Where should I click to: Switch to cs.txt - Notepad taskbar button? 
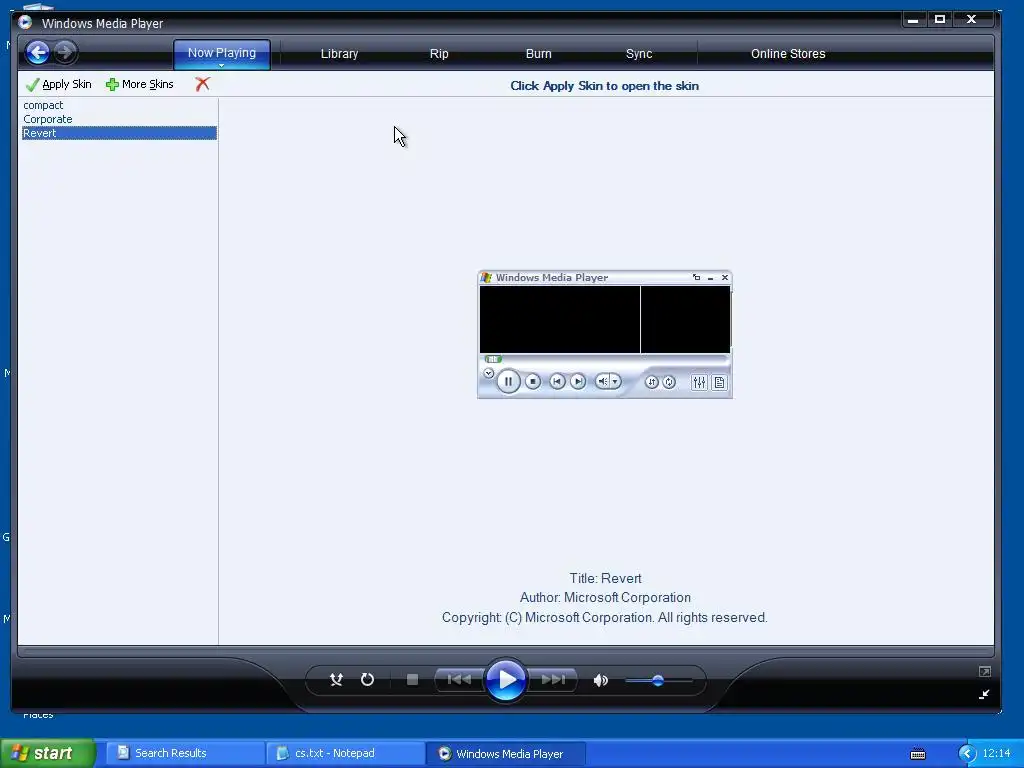[x=345, y=753]
